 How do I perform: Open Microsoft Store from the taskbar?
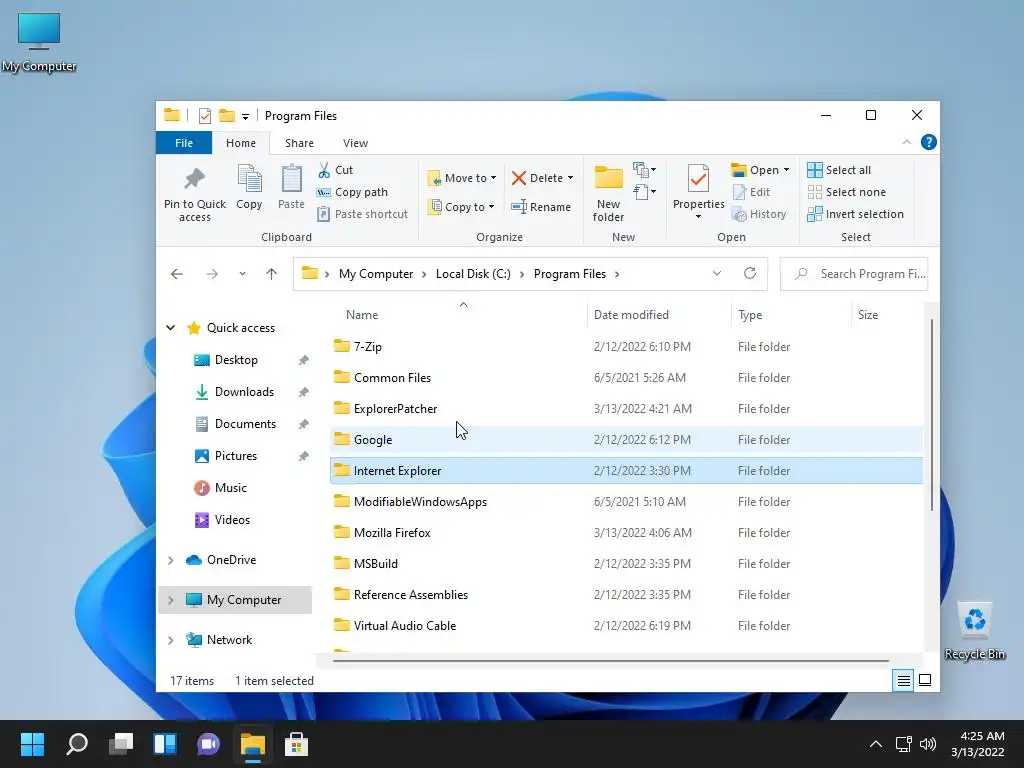(x=296, y=744)
